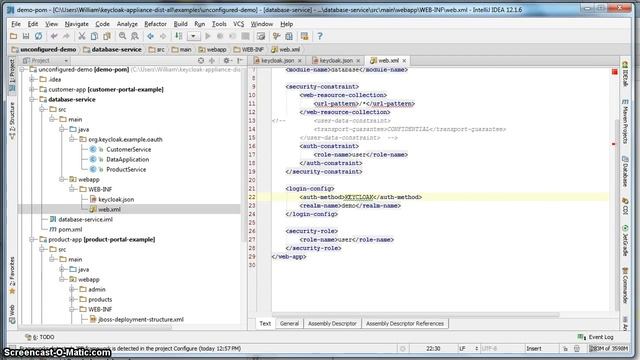Image resolution: width=640 pixels, height=360 pixels.
Task: Click the Find magnifier icon
Action: point(122,36)
